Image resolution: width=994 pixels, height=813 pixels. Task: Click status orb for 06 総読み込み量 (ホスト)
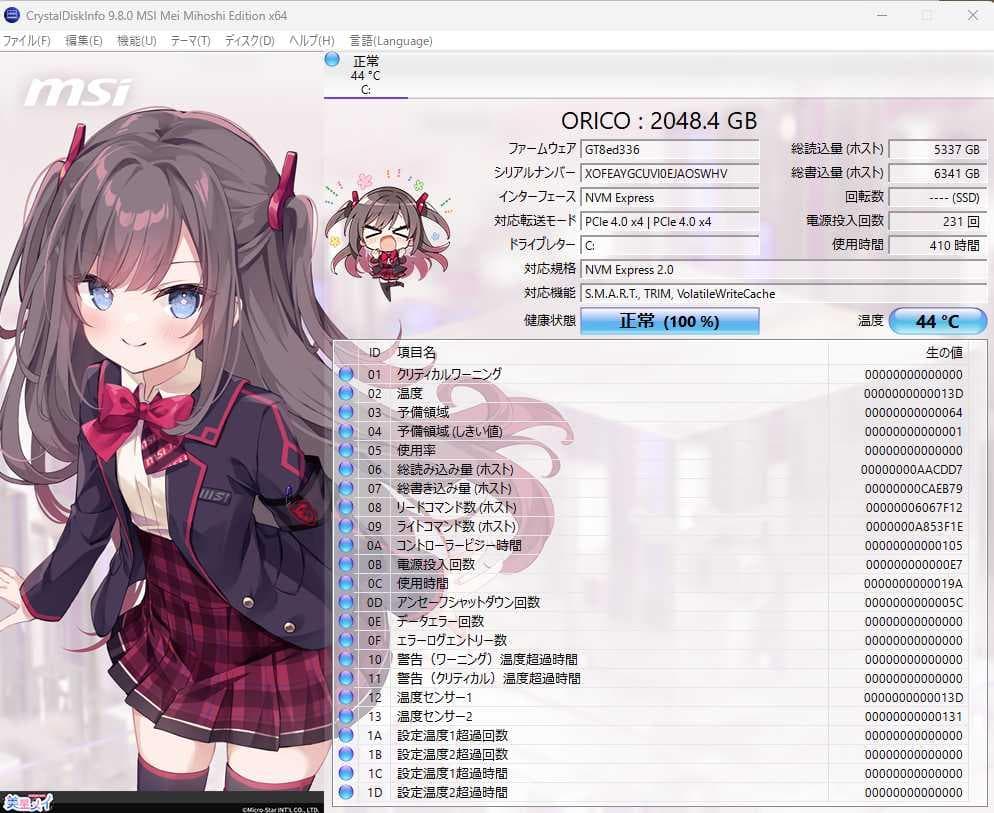(x=346, y=469)
